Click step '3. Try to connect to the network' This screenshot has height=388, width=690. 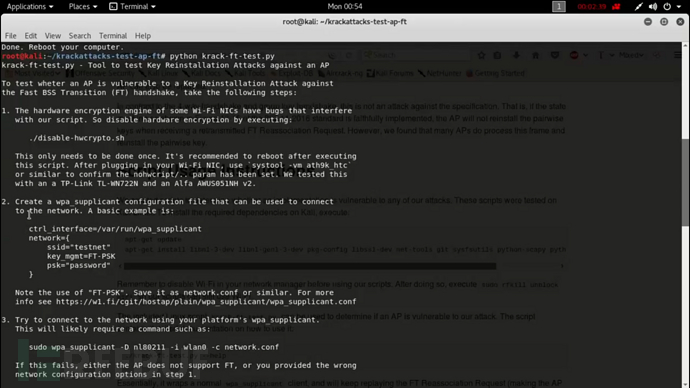161,320
